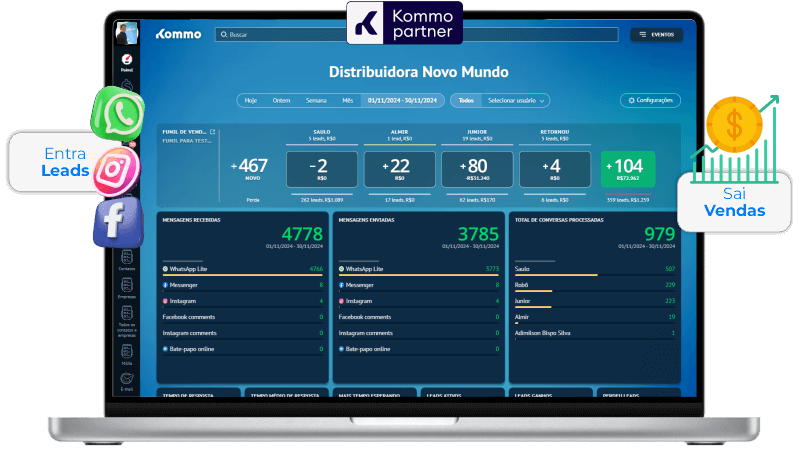This screenshot has width=800, height=458.
Task: Click the user profile avatar
Action: 126,34
